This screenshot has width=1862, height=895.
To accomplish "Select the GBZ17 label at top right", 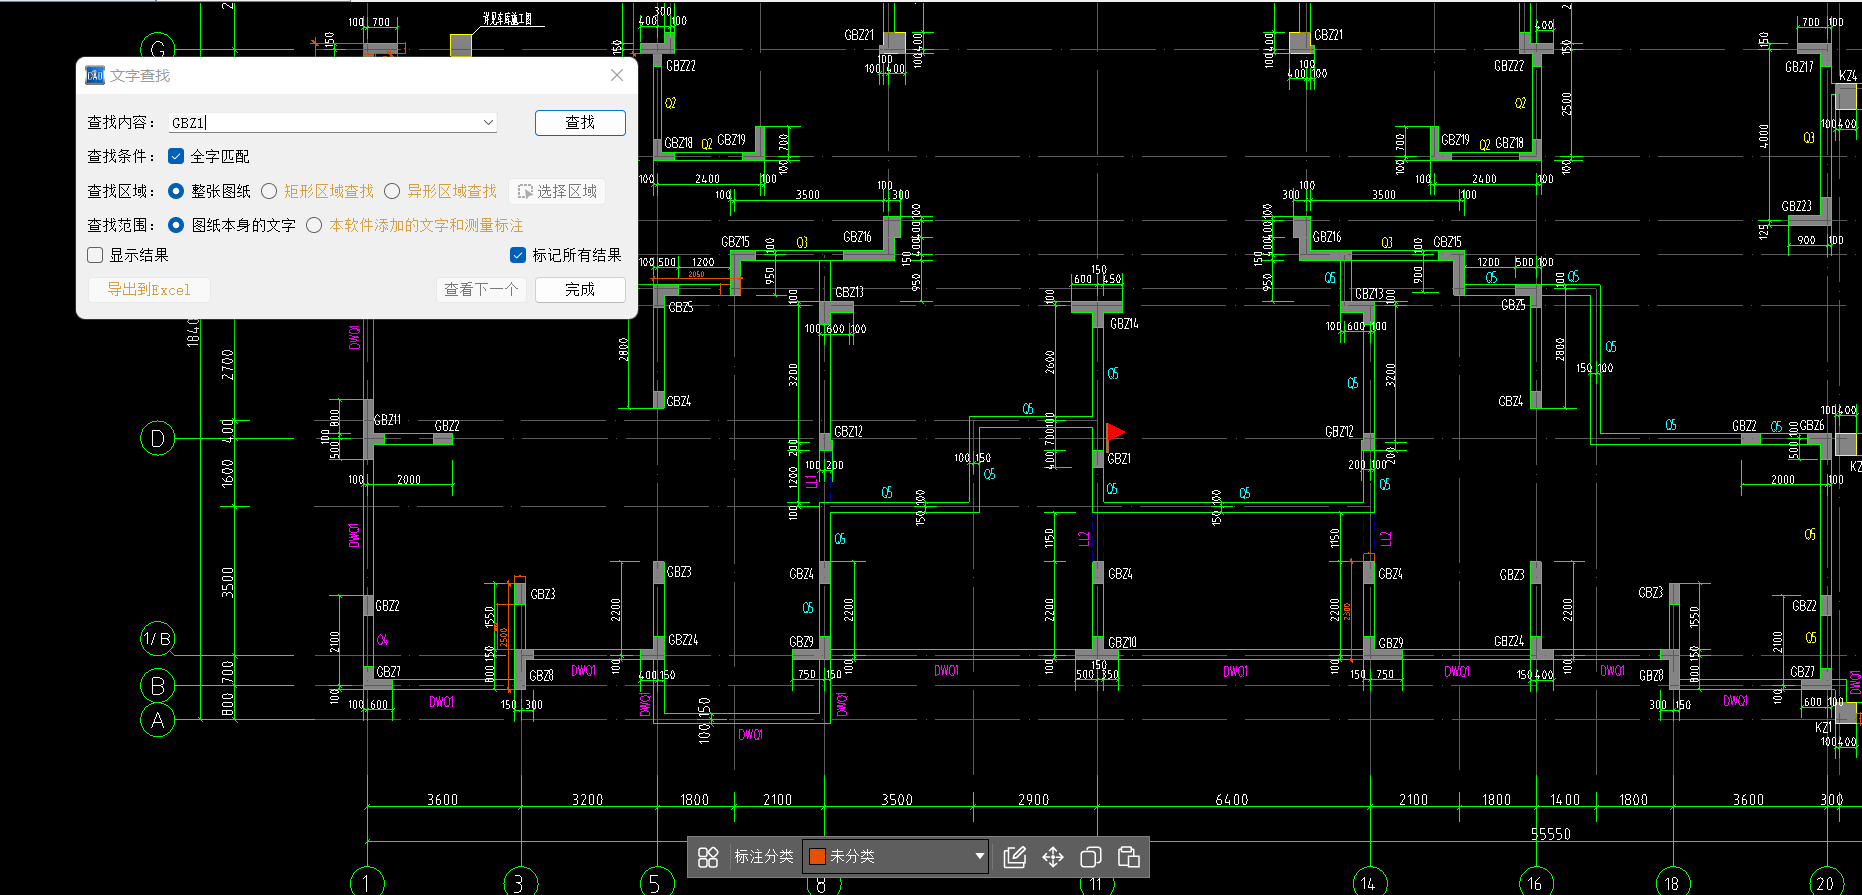I will 1799,67.
